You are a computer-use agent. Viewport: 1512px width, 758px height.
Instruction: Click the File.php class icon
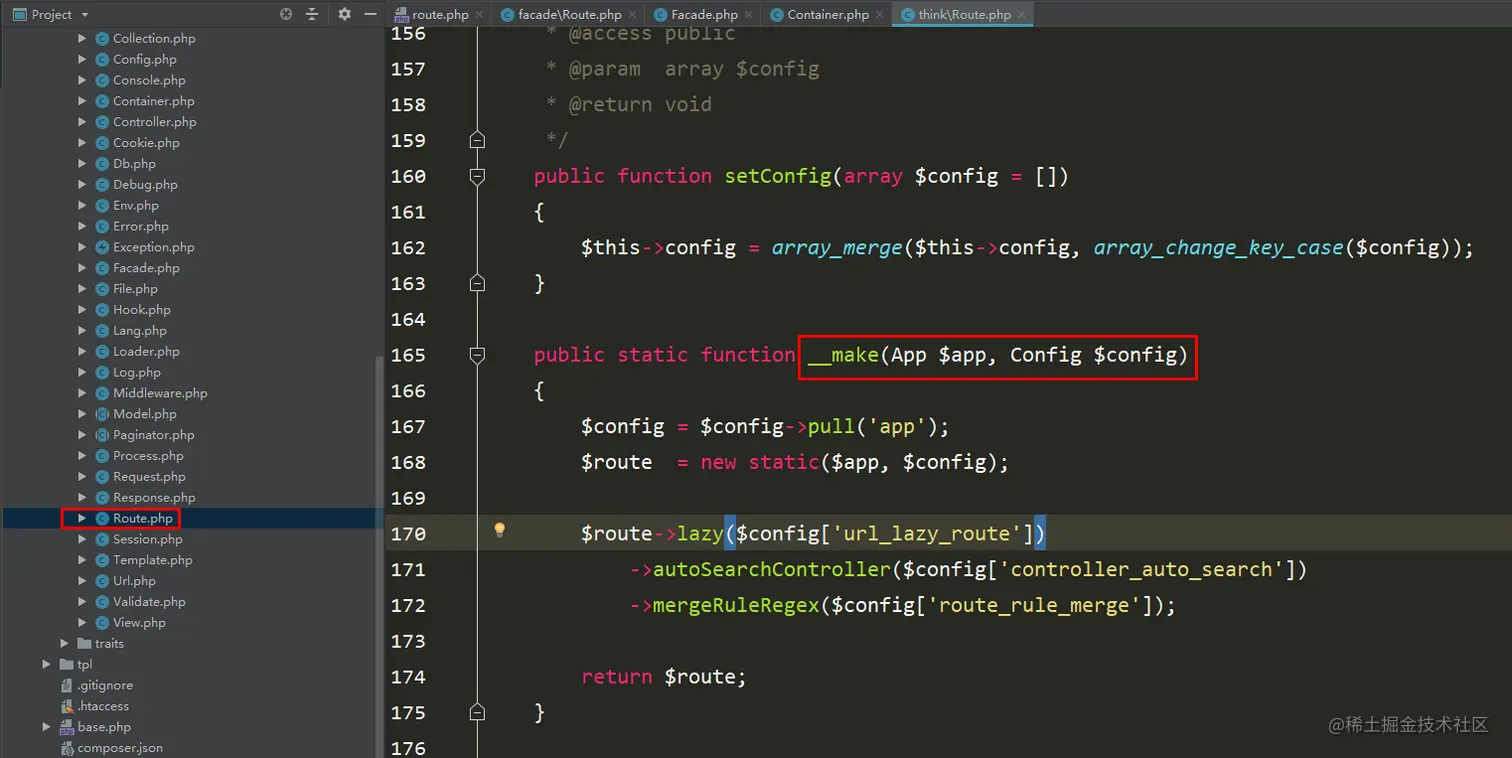102,289
